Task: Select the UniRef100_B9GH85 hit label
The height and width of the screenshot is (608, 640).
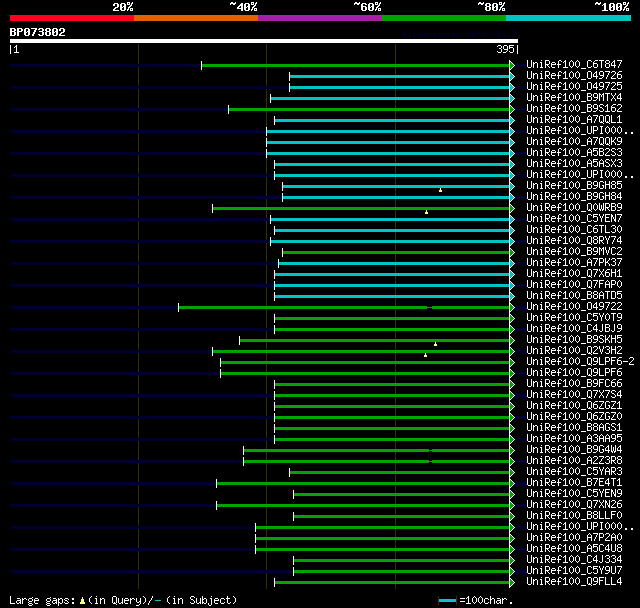Action: click(574, 186)
